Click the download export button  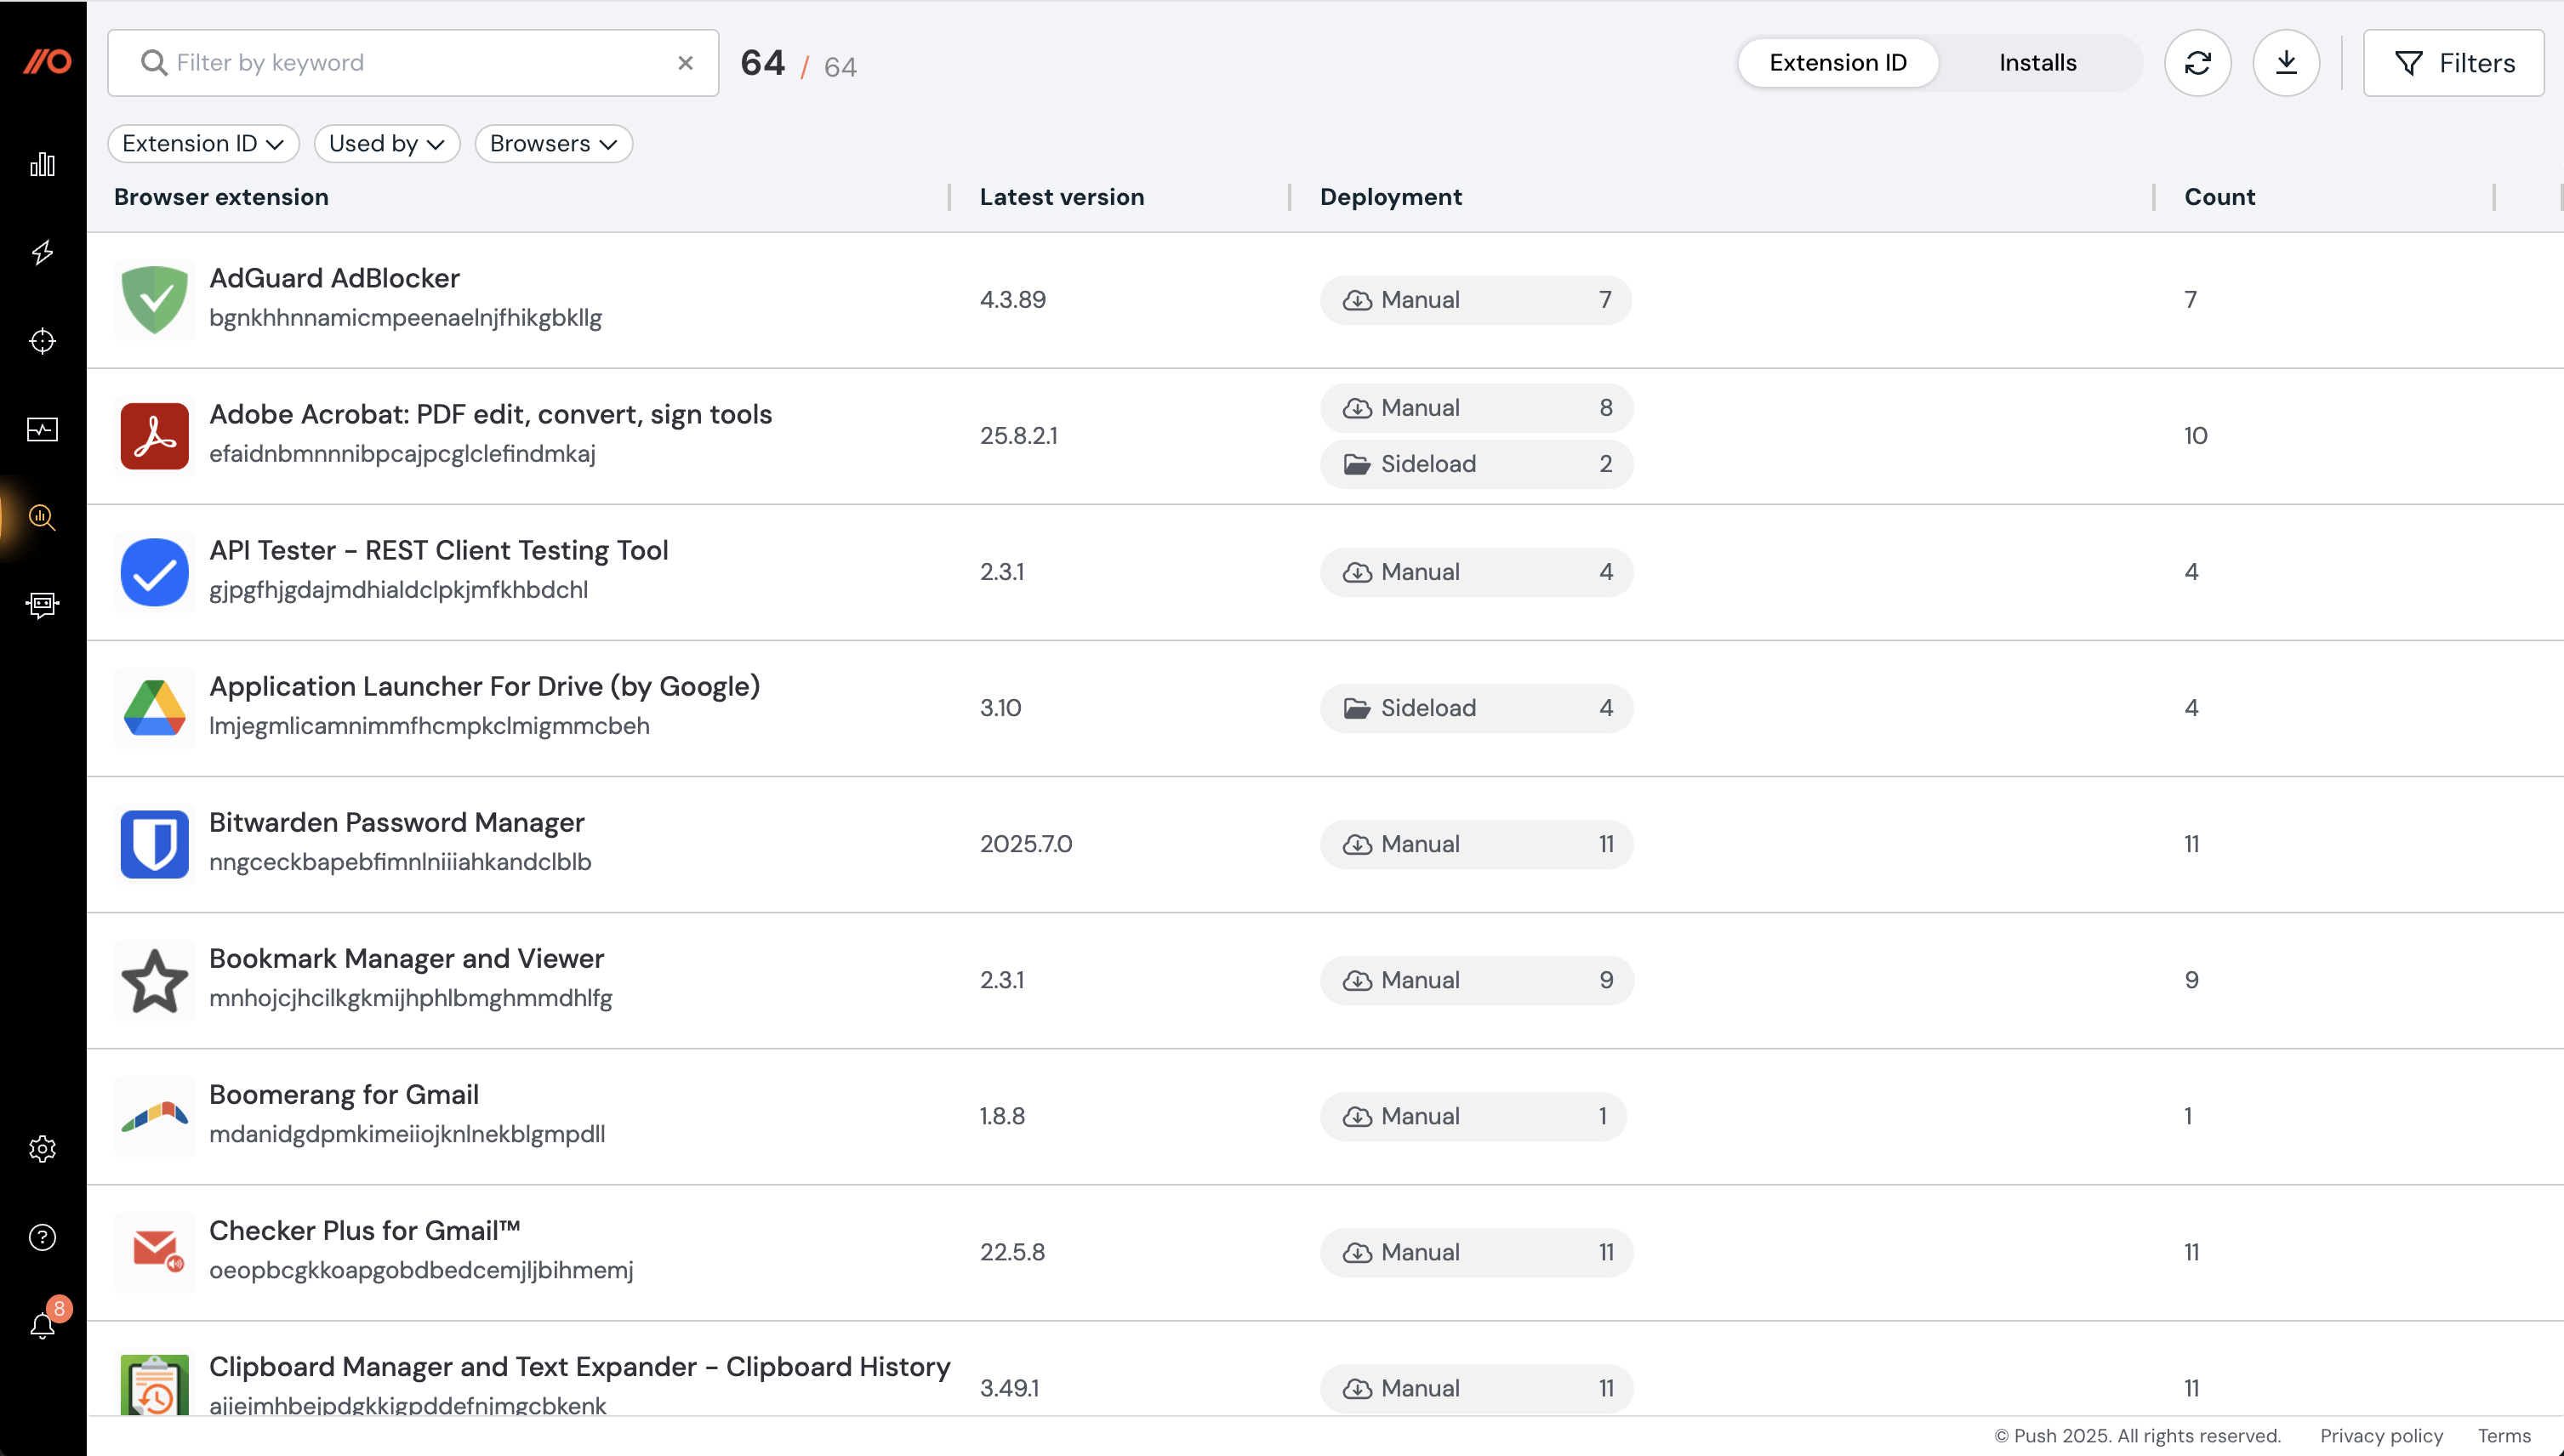2286,63
